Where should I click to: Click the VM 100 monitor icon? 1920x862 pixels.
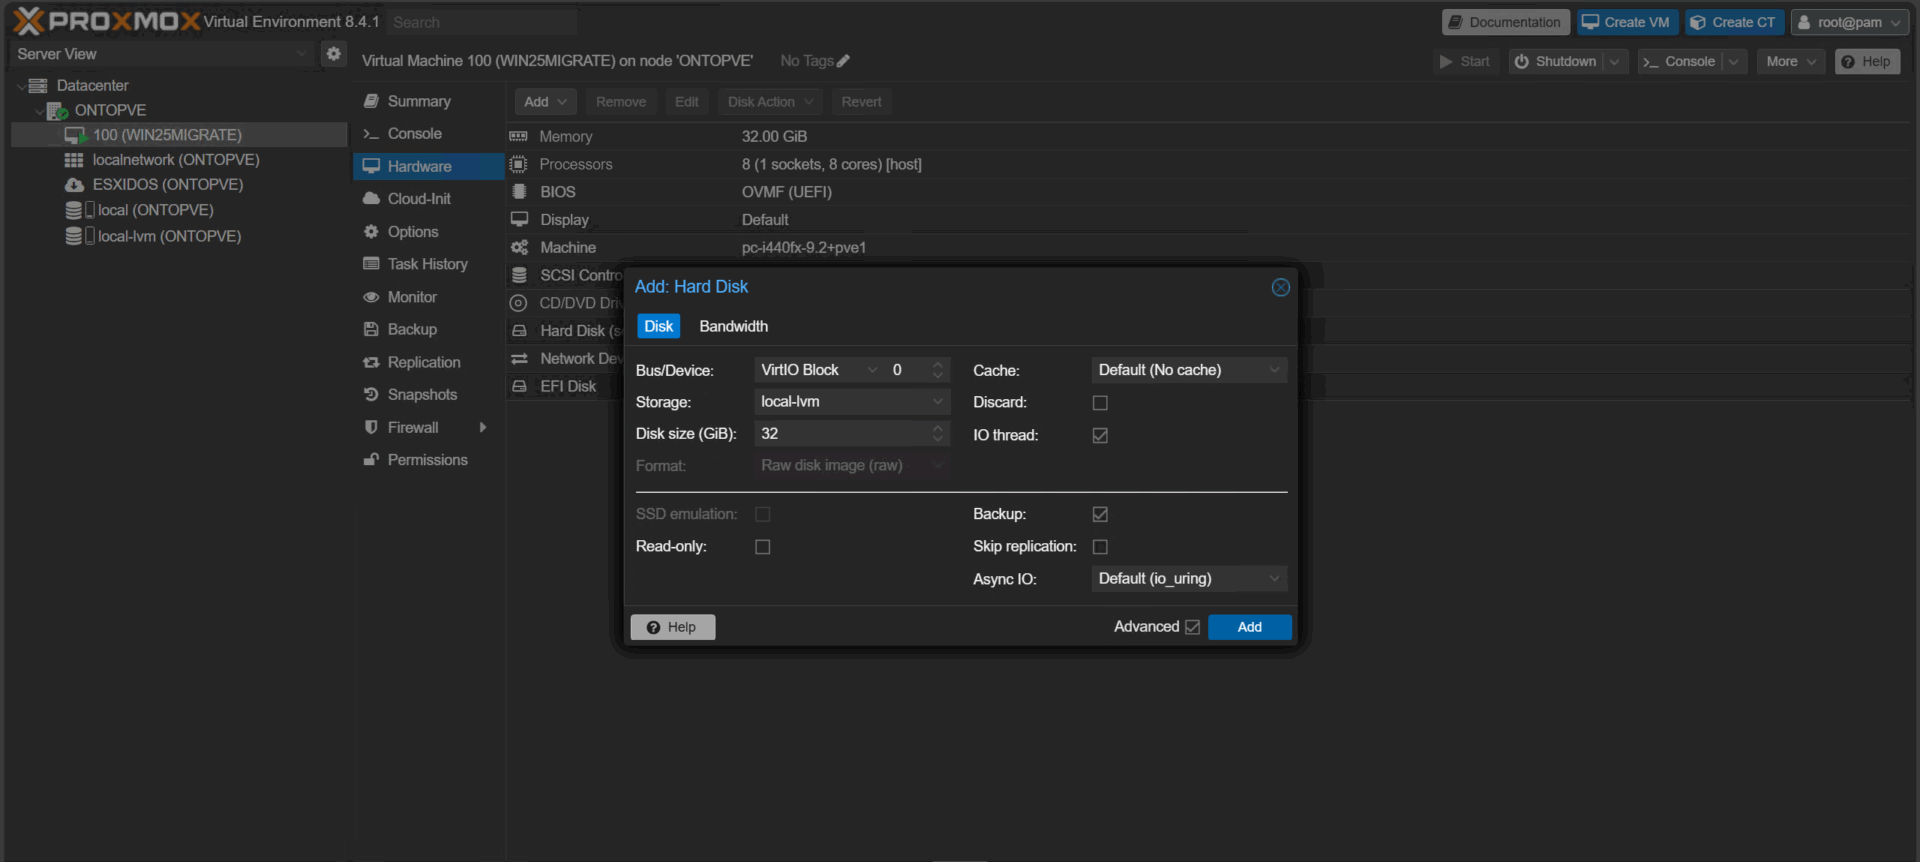[x=76, y=135]
